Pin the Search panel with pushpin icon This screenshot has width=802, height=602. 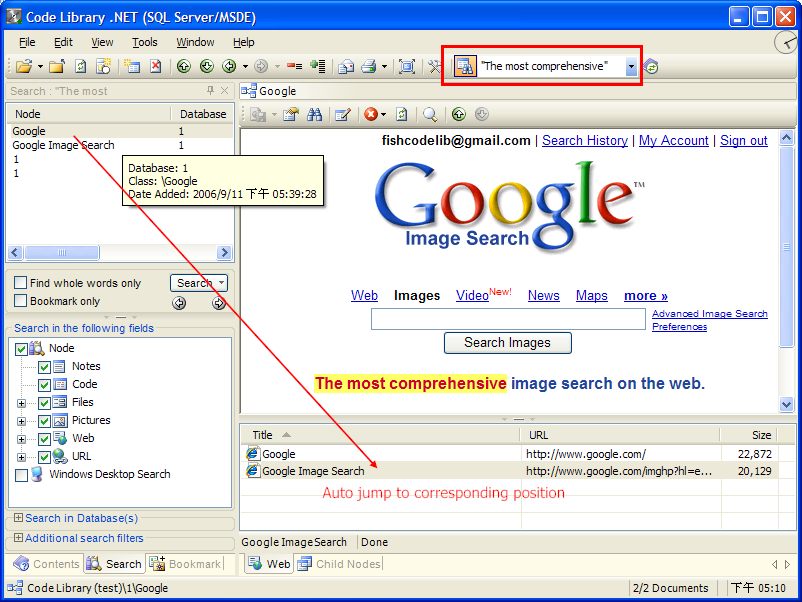tap(210, 91)
